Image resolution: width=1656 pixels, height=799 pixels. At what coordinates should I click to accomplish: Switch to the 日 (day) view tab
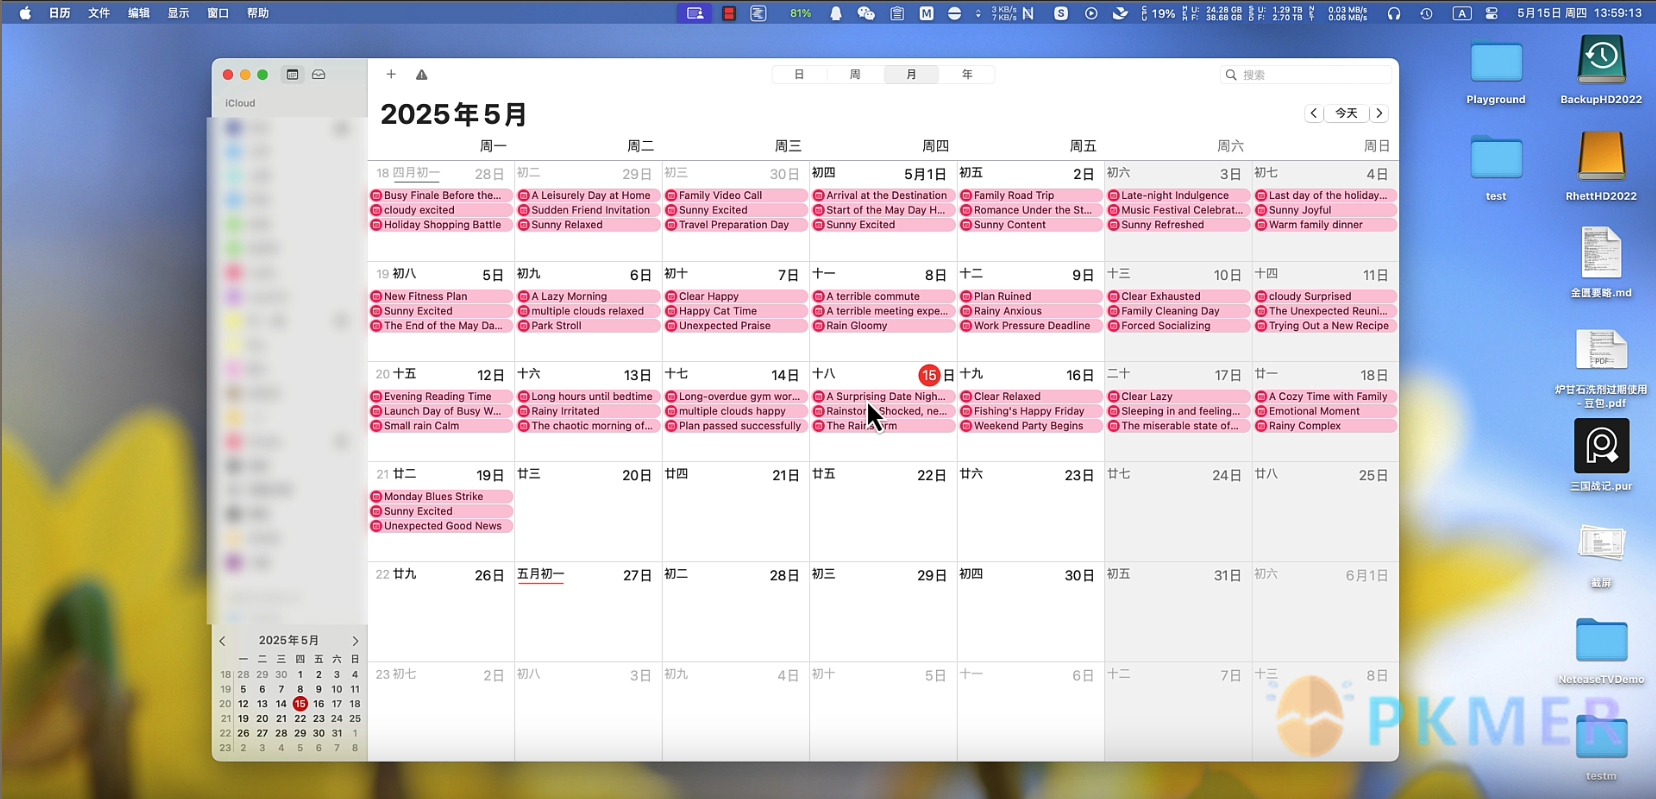[799, 74]
